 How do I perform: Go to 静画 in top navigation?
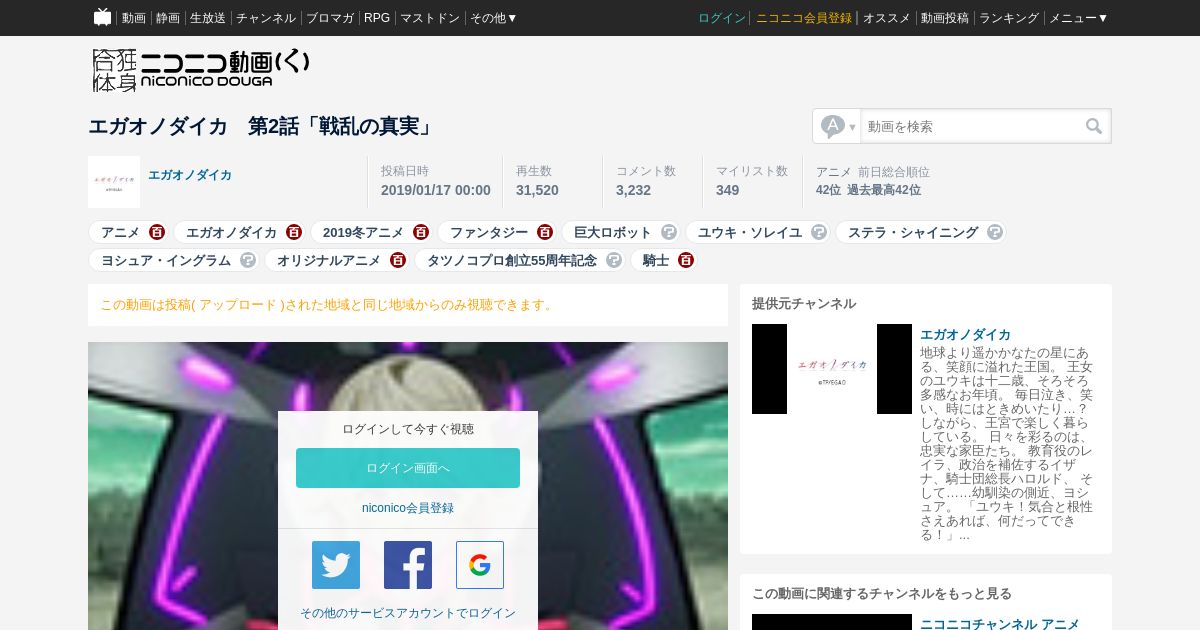[168, 18]
